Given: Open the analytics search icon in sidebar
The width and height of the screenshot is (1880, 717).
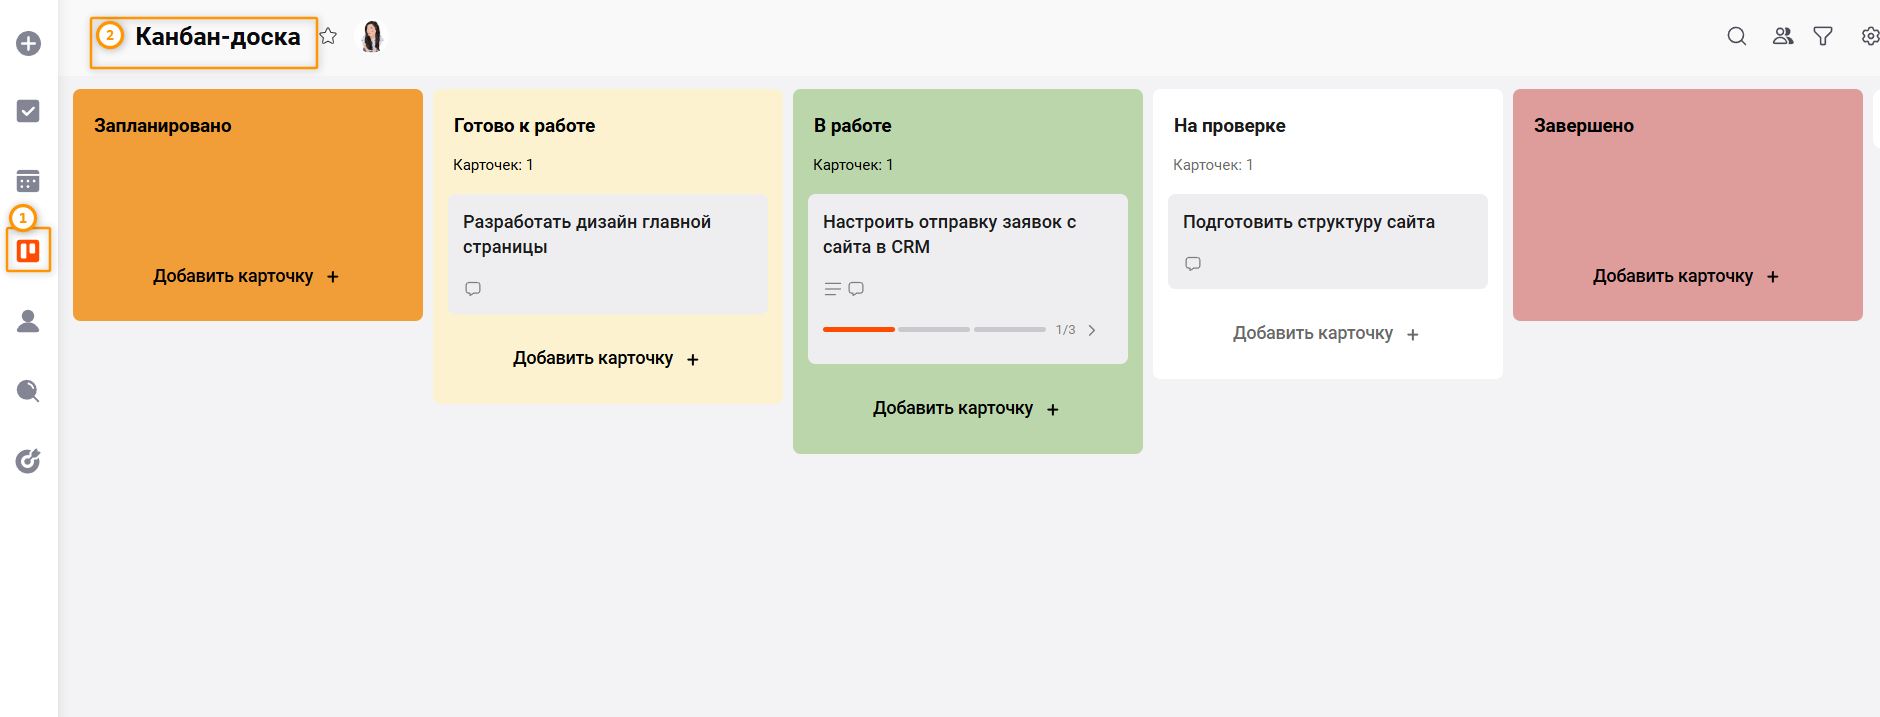Looking at the screenshot, I should click(28, 391).
